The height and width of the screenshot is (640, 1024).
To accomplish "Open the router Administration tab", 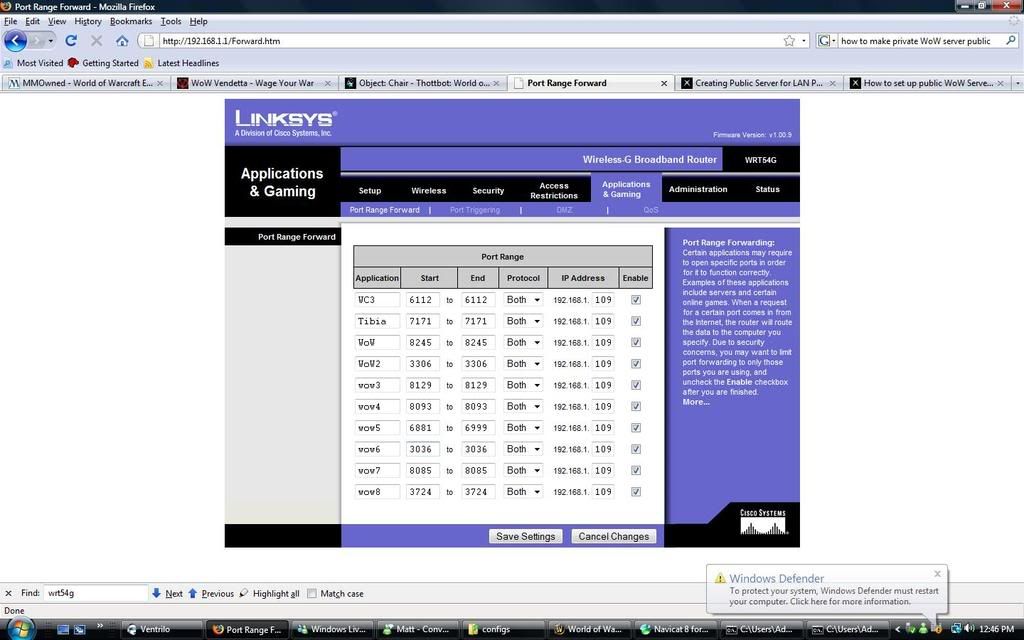I will coord(697,189).
